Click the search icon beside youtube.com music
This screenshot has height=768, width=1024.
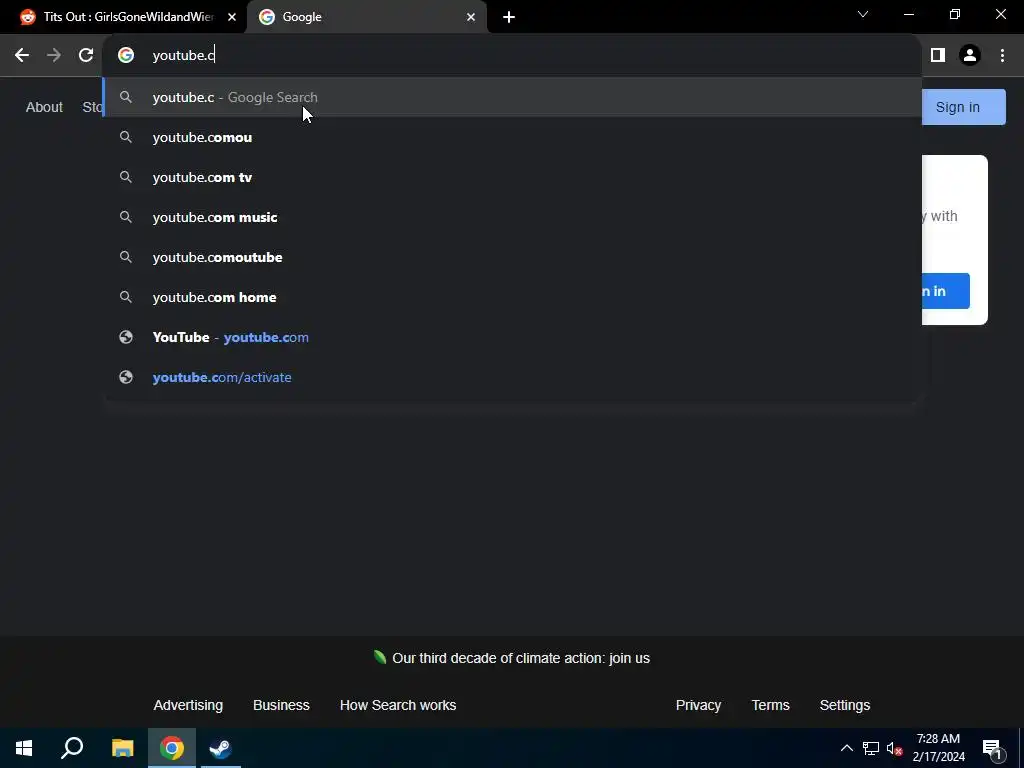[126, 217]
